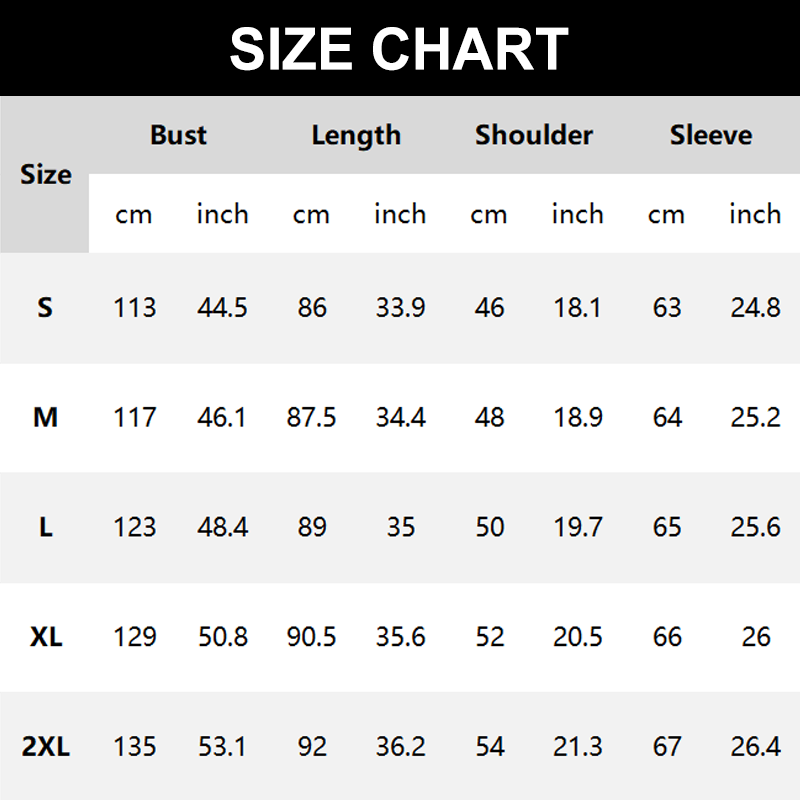Select the M size row label

pyautogui.click(x=45, y=417)
